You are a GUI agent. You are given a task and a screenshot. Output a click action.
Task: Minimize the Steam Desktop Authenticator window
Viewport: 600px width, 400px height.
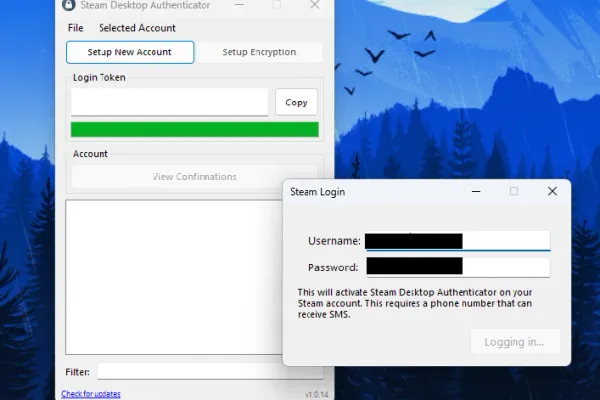[239, 5]
